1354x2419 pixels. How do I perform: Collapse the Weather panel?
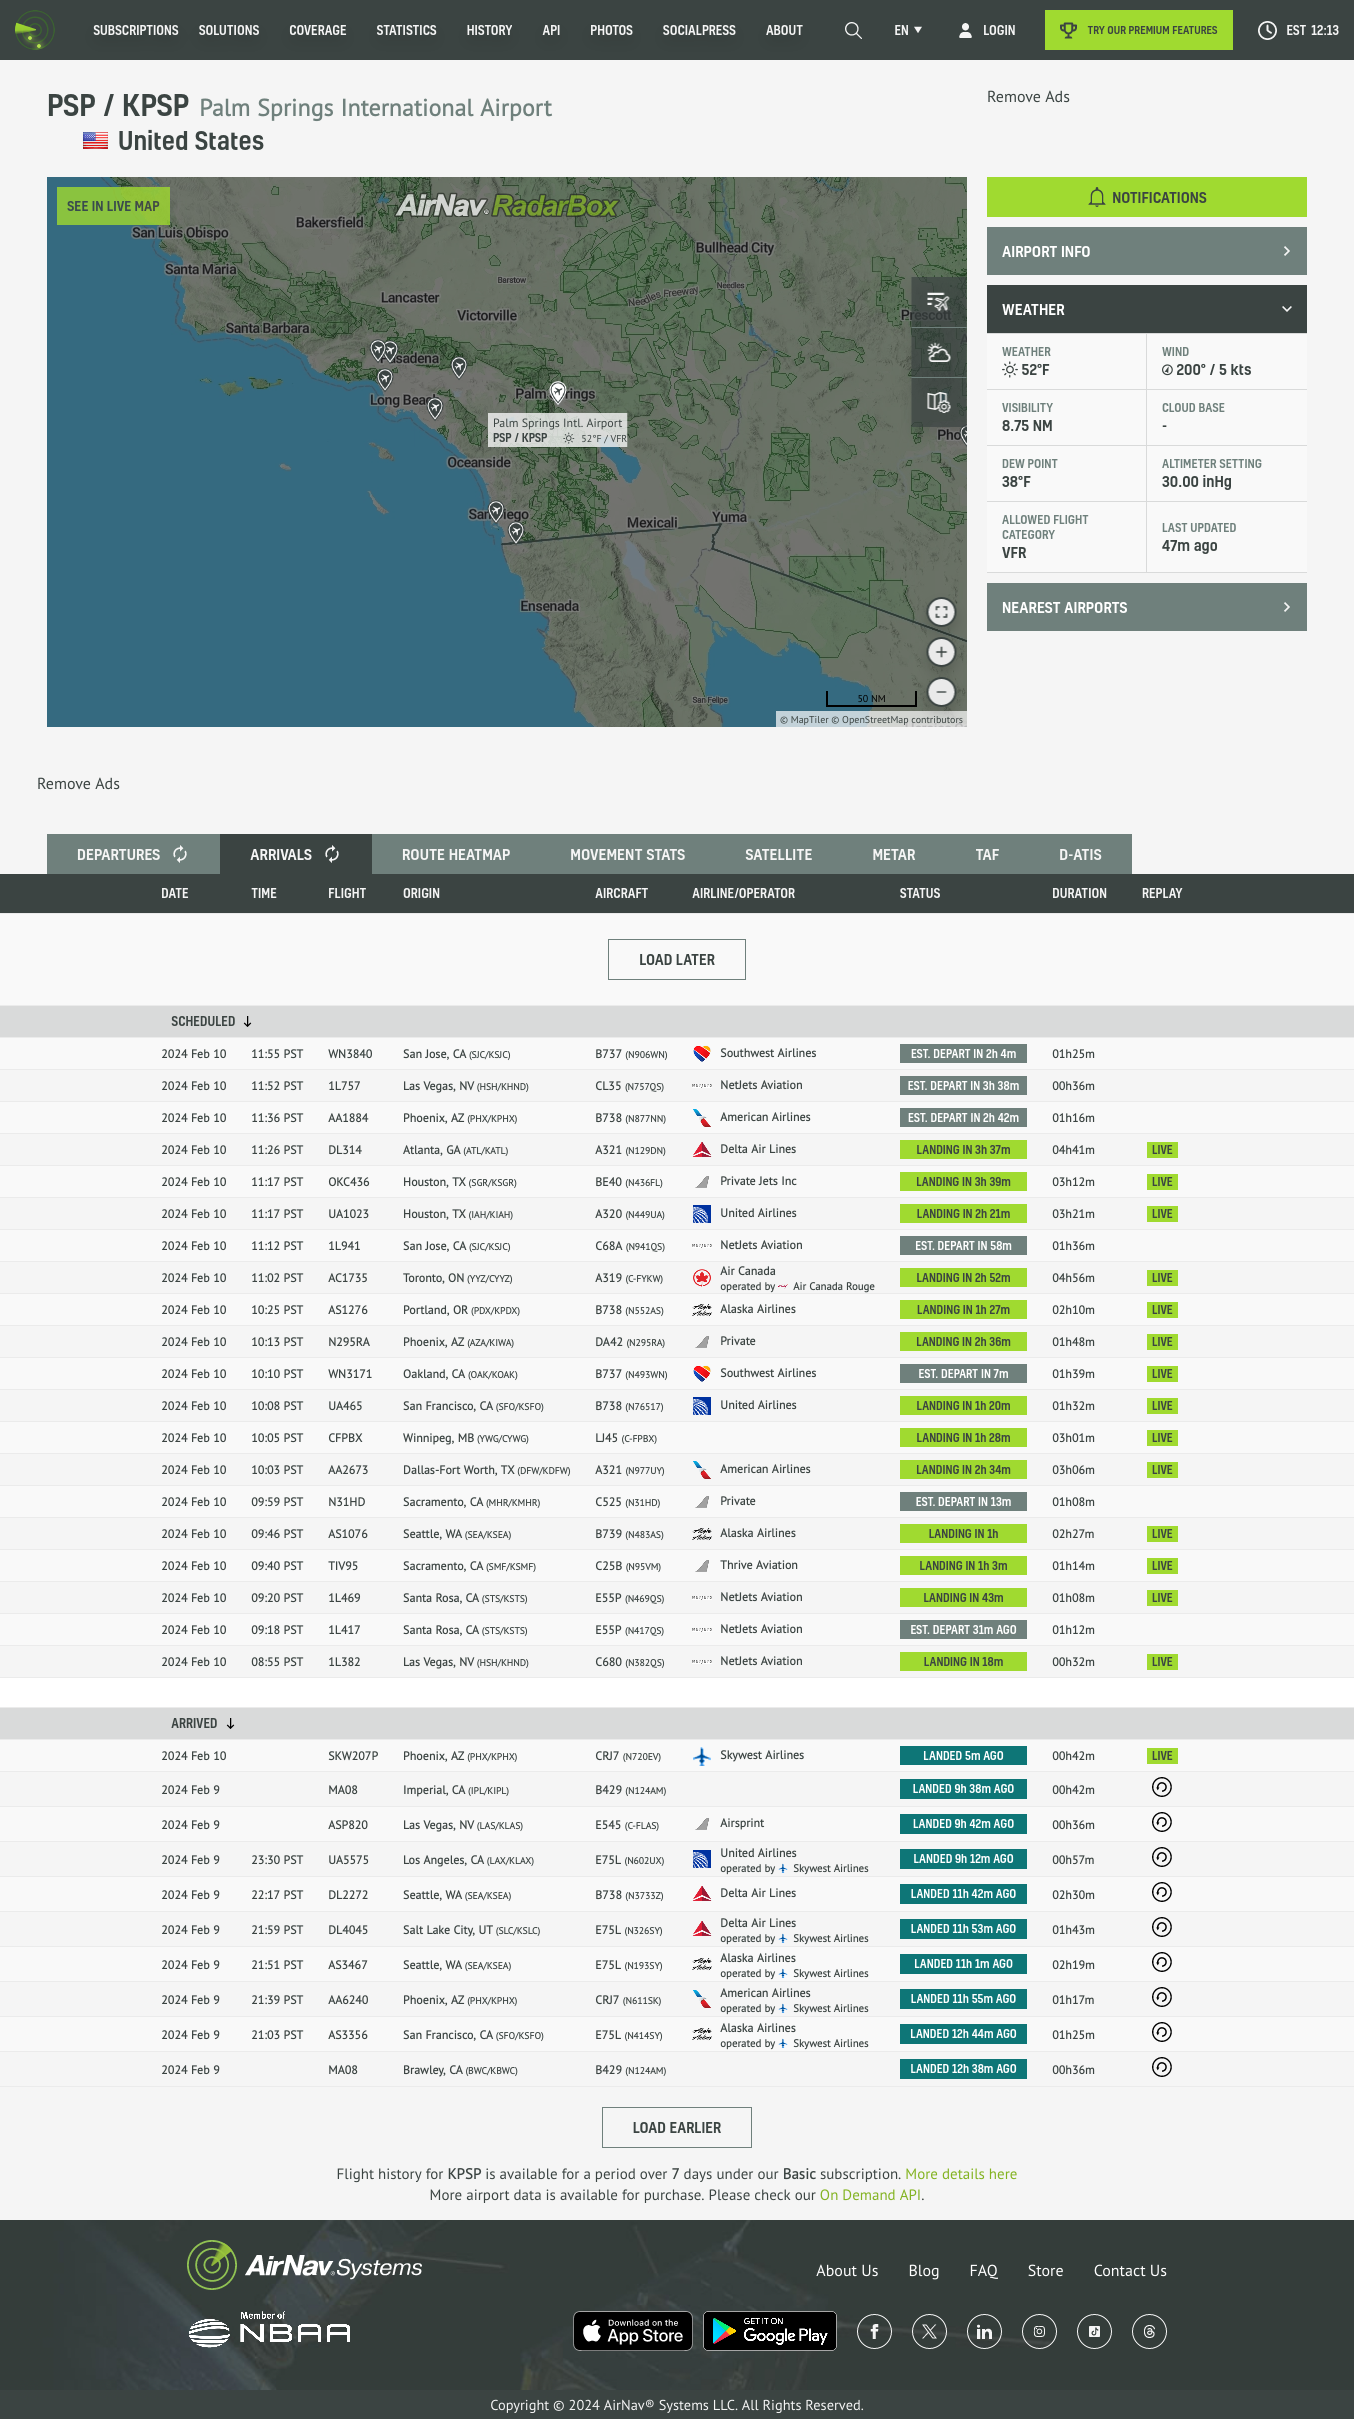[x=1146, y=309]
